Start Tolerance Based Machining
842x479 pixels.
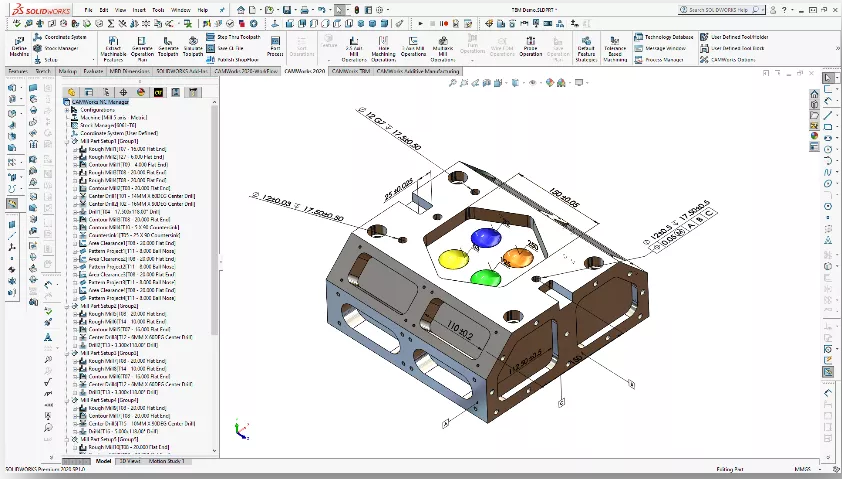[615, 48]
